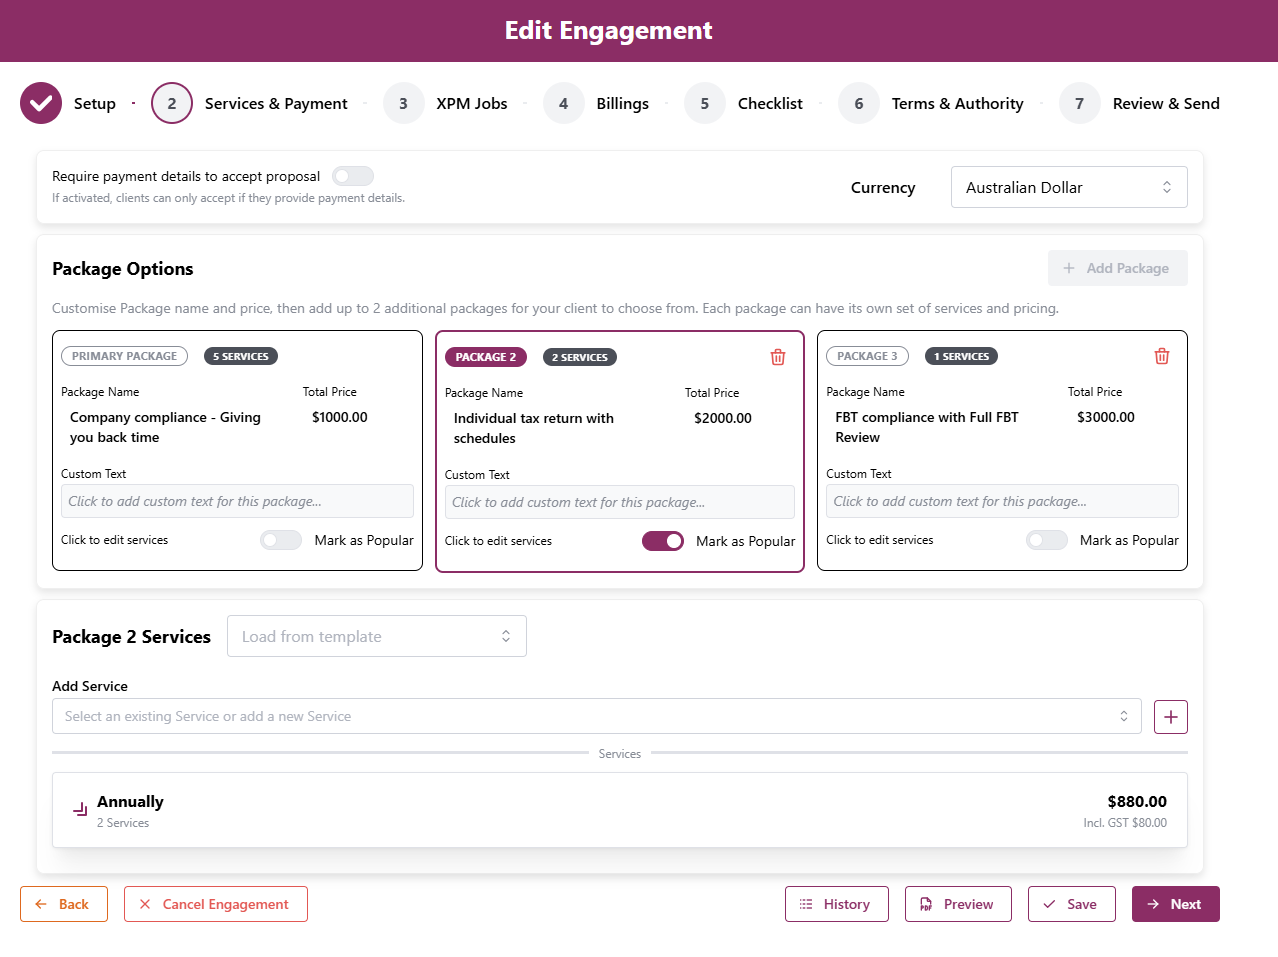Delete Package 2 using trash icon
Image resolution: width=1278 pixels, height=957 pixels.
click(777, 357)
